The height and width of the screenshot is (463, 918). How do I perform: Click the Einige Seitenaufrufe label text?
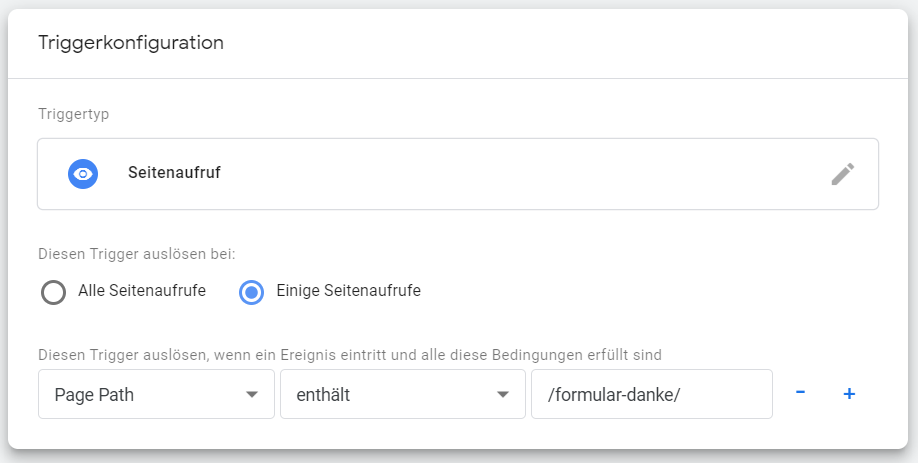(x=348, y=290)
